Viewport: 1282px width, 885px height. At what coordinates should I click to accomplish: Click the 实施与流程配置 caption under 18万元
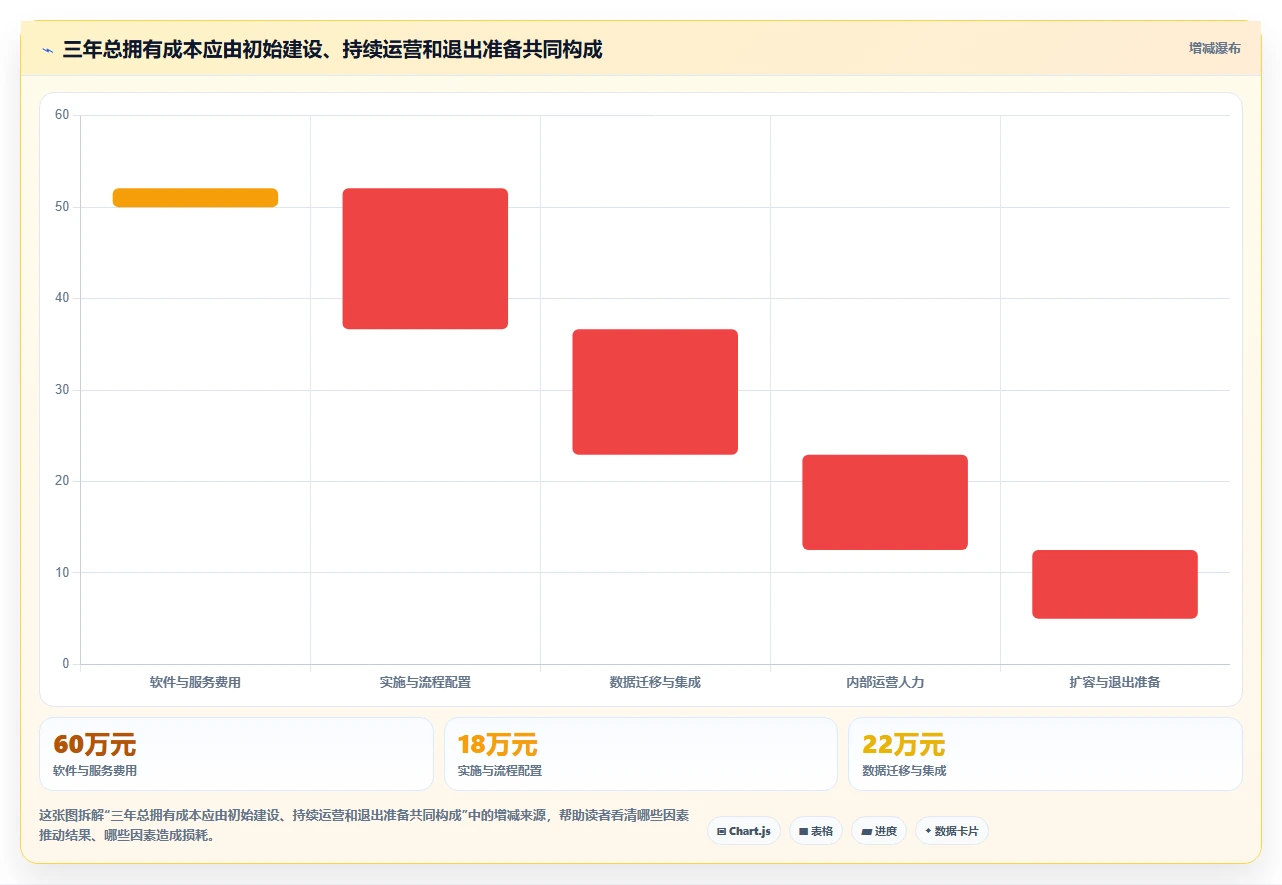[500, 771]
